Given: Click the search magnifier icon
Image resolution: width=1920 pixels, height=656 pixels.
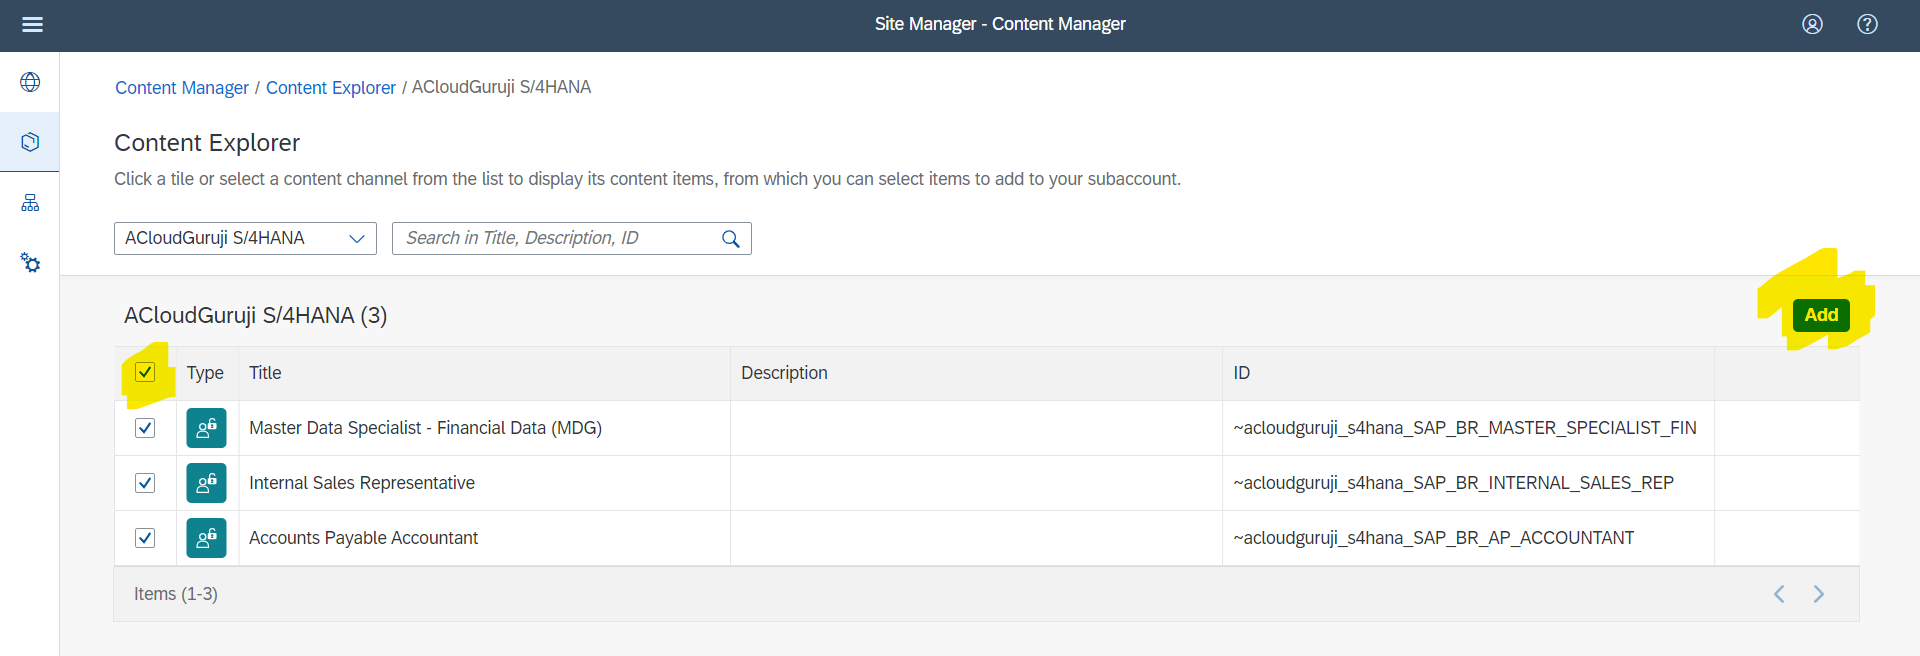Looking at the screenshot, I should [x=731, y=239].
